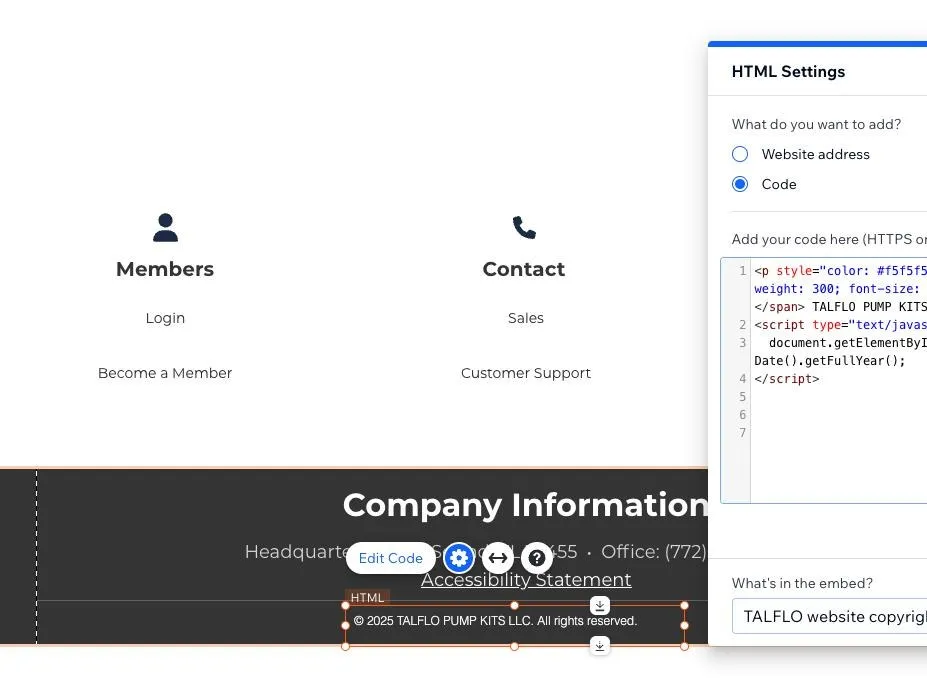Click the Members heading
This screenshot has height=685, width=927.
pos(165,269)
